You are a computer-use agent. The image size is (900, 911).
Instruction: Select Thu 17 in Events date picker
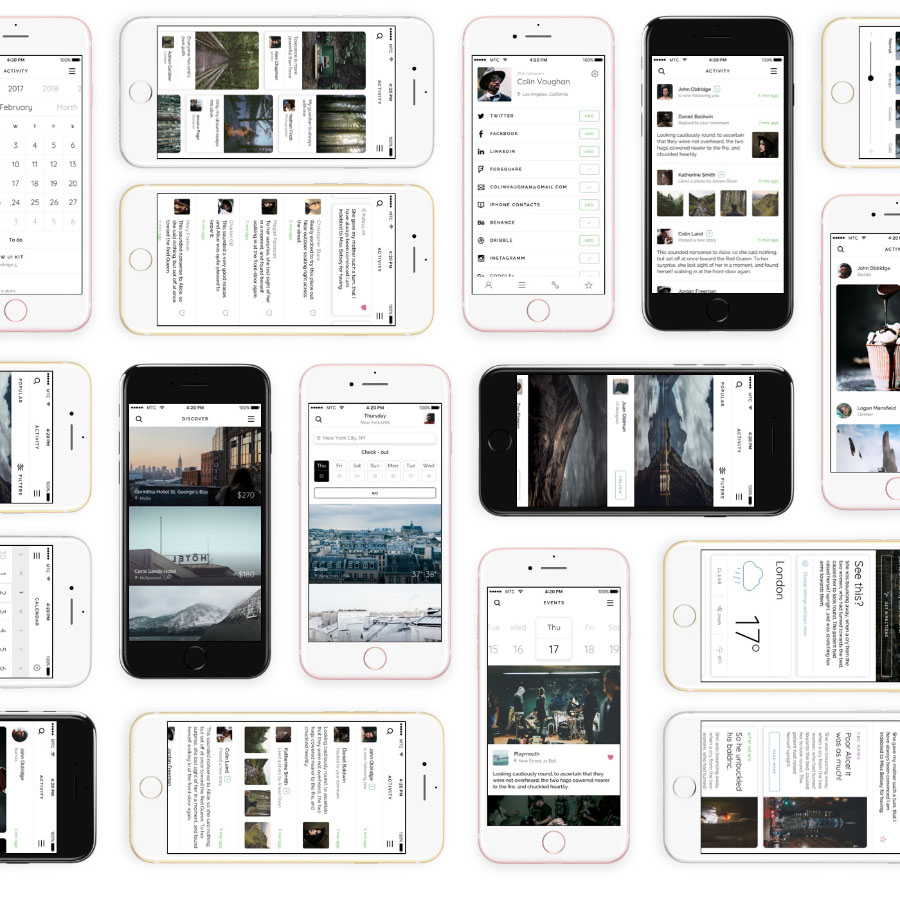coord(553,639)
